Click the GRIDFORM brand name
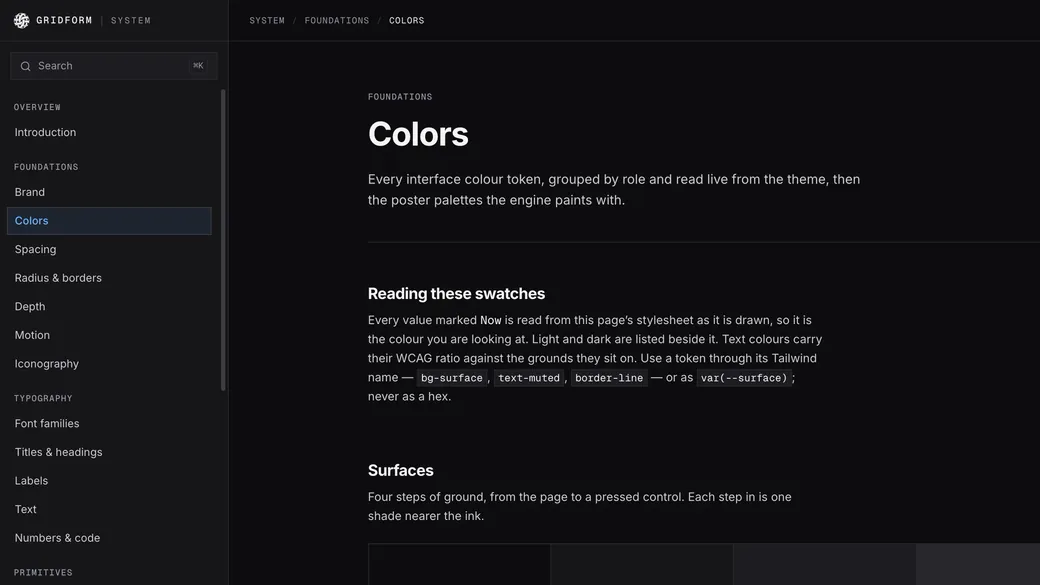The image size is (1040, 585). tap(64, 21)
